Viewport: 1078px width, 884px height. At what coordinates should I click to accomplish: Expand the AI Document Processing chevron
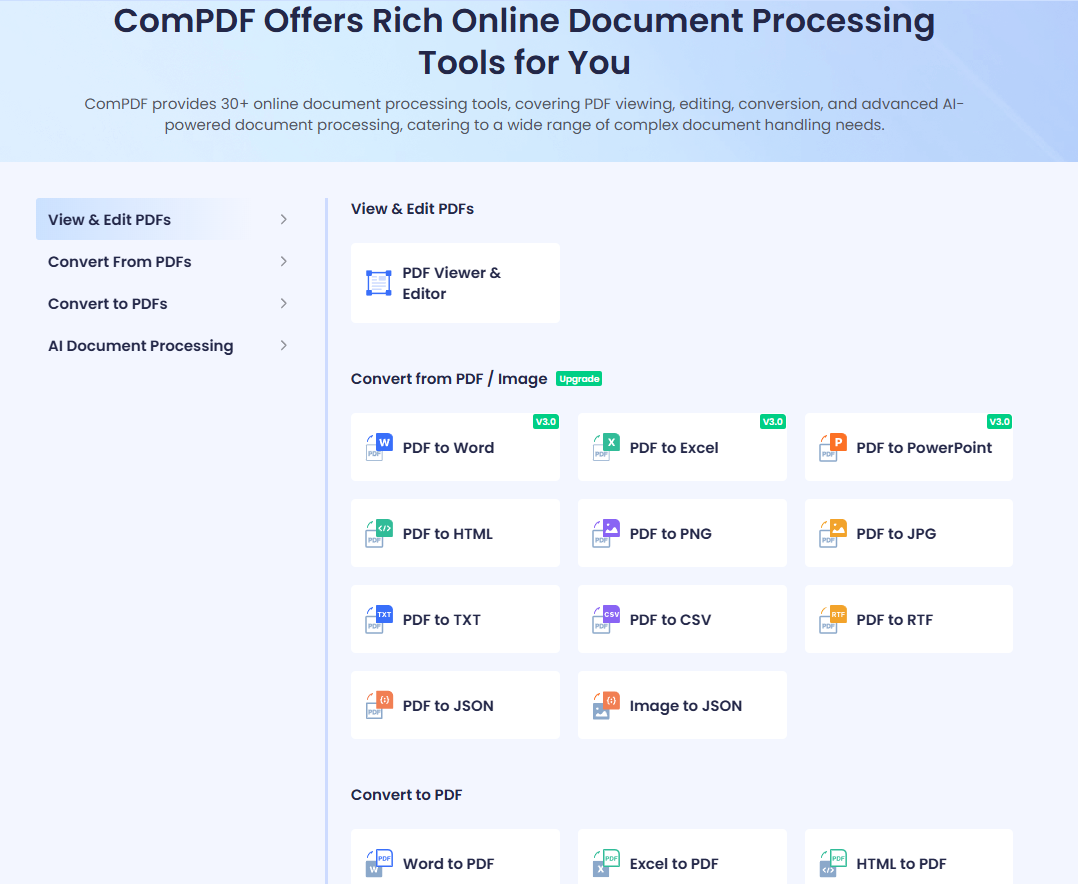click(283, 345)
